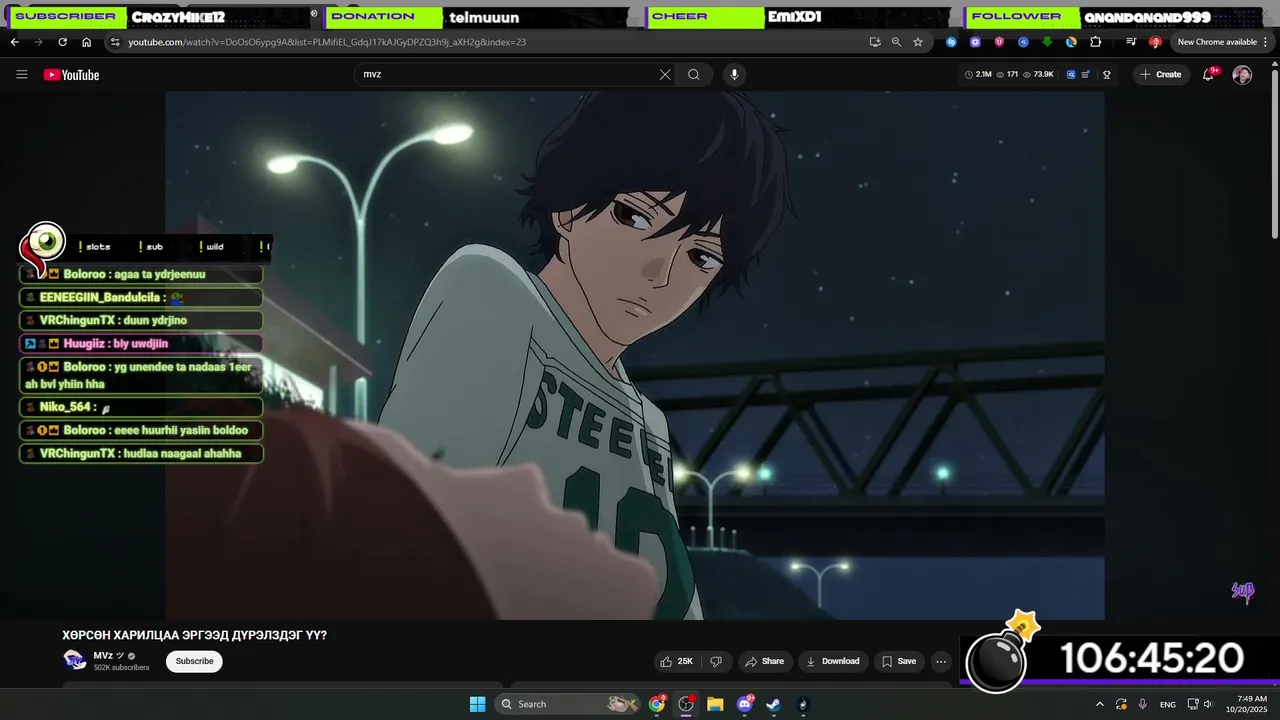Image resolution: width=1280 pixels, height=720 pixels.
Task: Click the 2.1M clock stat in header
Action: (978, 75)
